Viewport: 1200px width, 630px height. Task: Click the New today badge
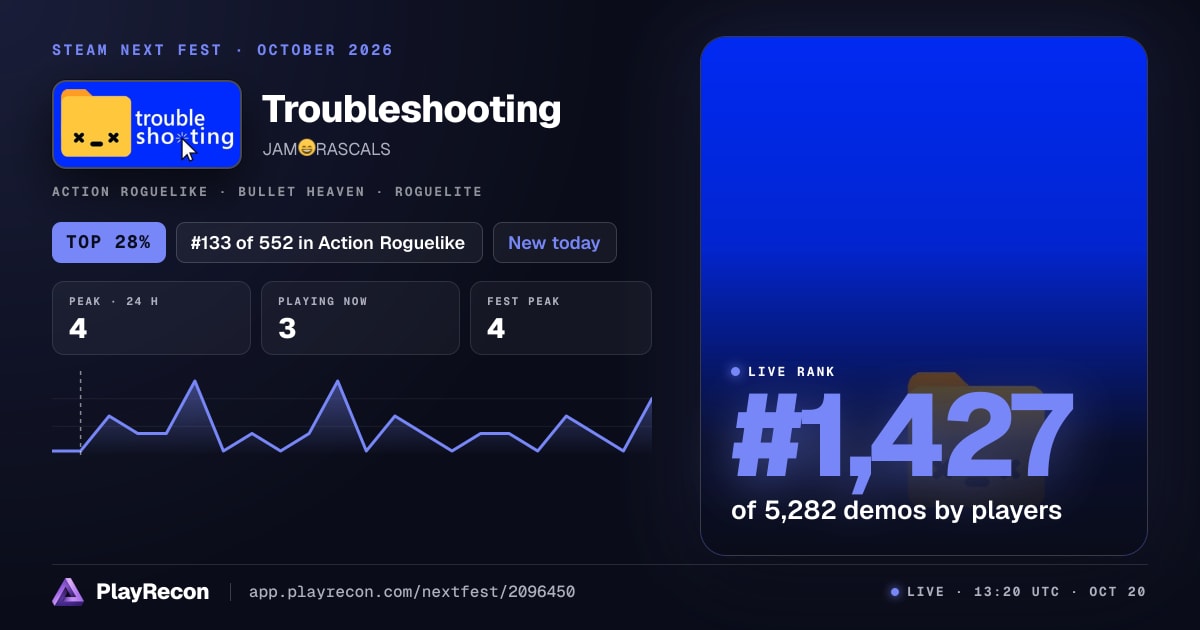click(554, 242)
